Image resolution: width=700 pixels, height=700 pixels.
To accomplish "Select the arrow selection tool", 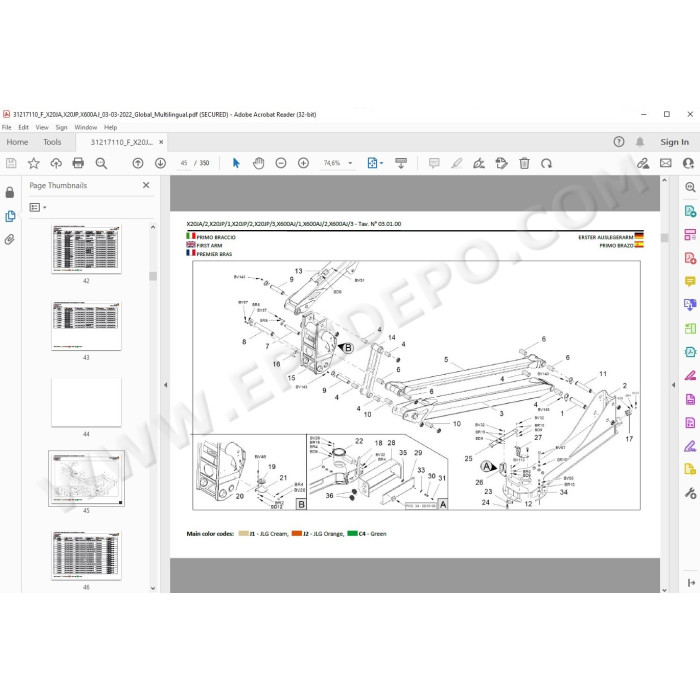I will 236,163.
